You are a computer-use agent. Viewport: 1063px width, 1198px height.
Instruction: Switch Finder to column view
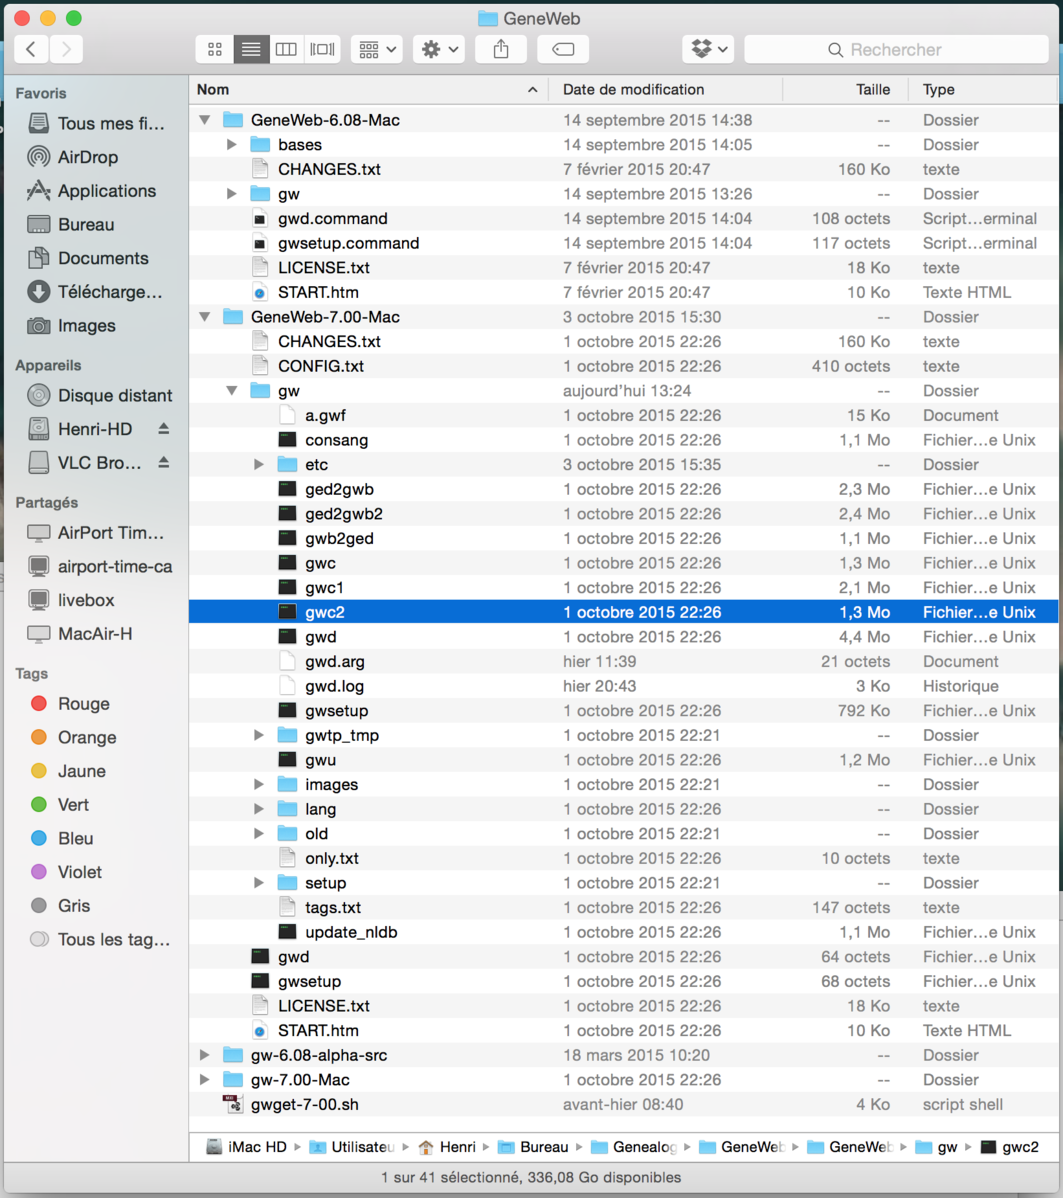[x=287, y=50]
